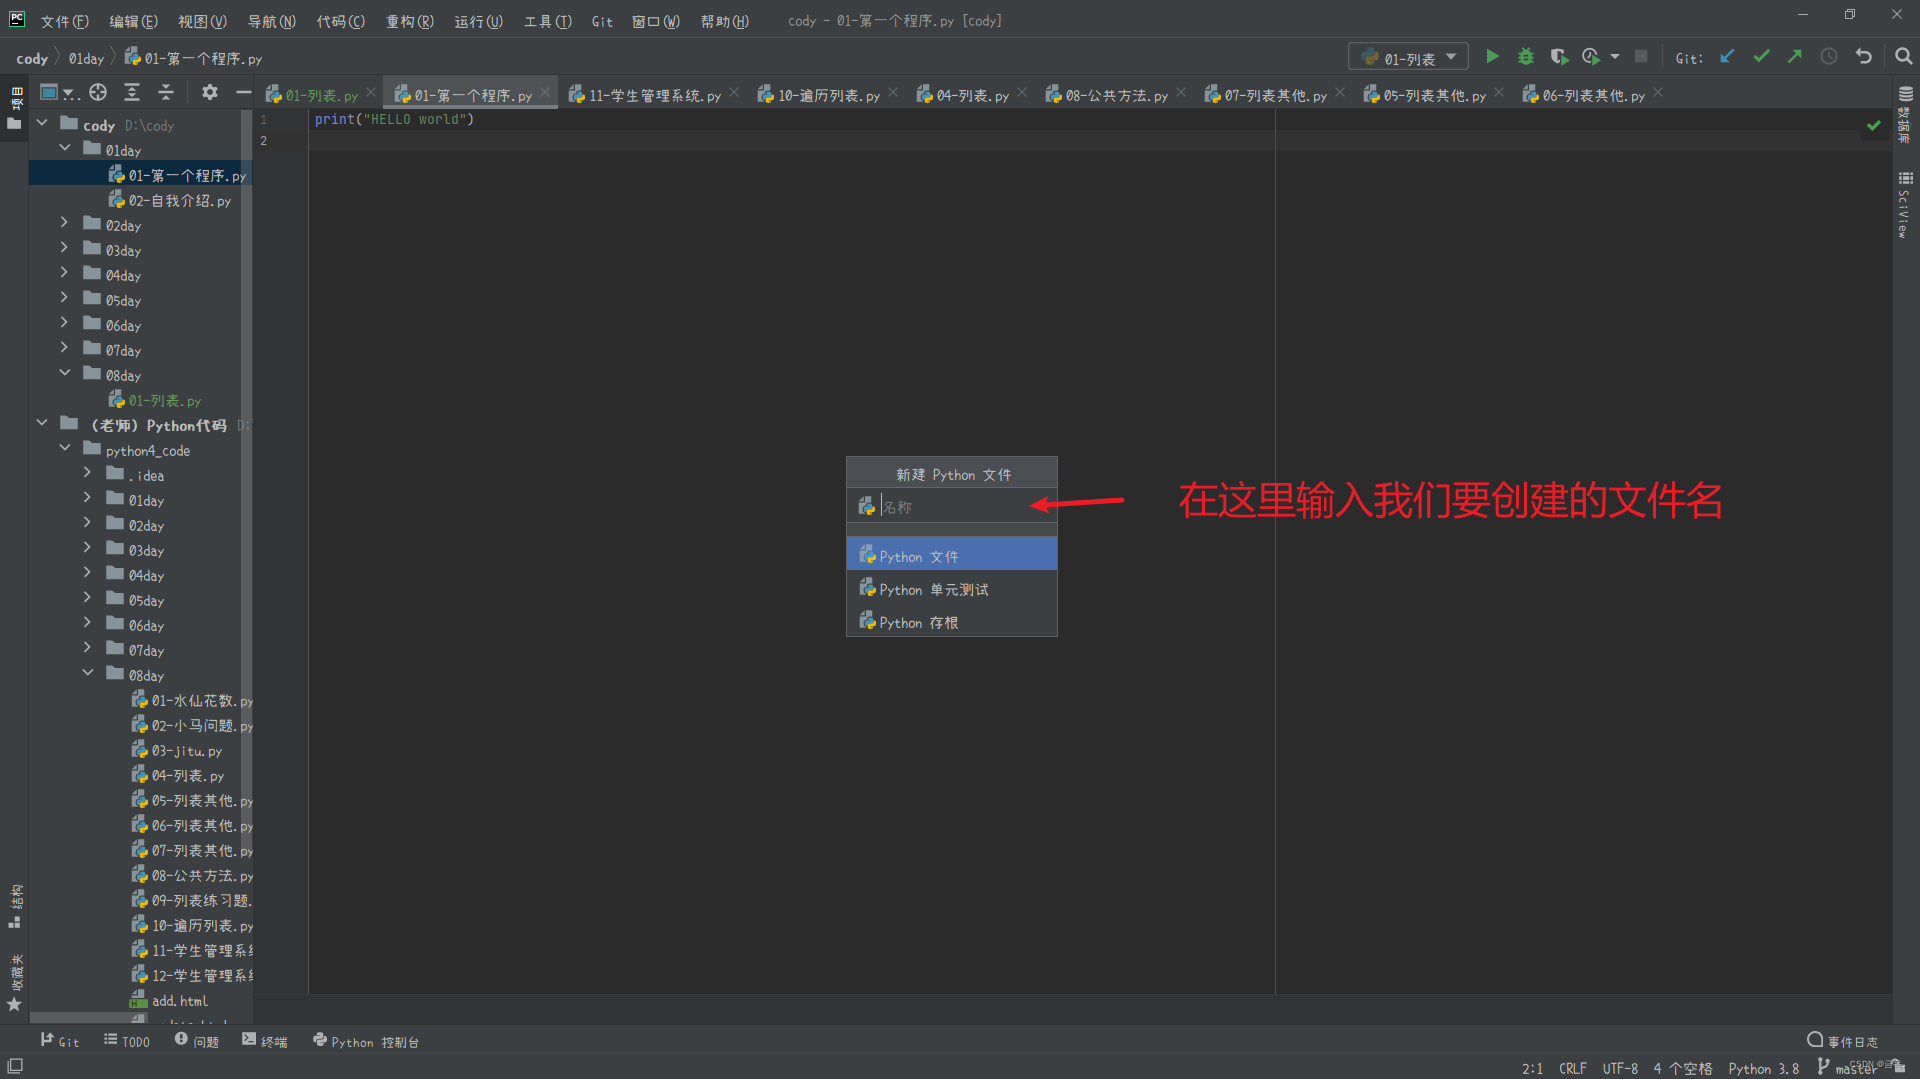Viewport: 1920px width, 1079px height.
Task: Open the SciView side panel
Action: (x=1905, y=205)
